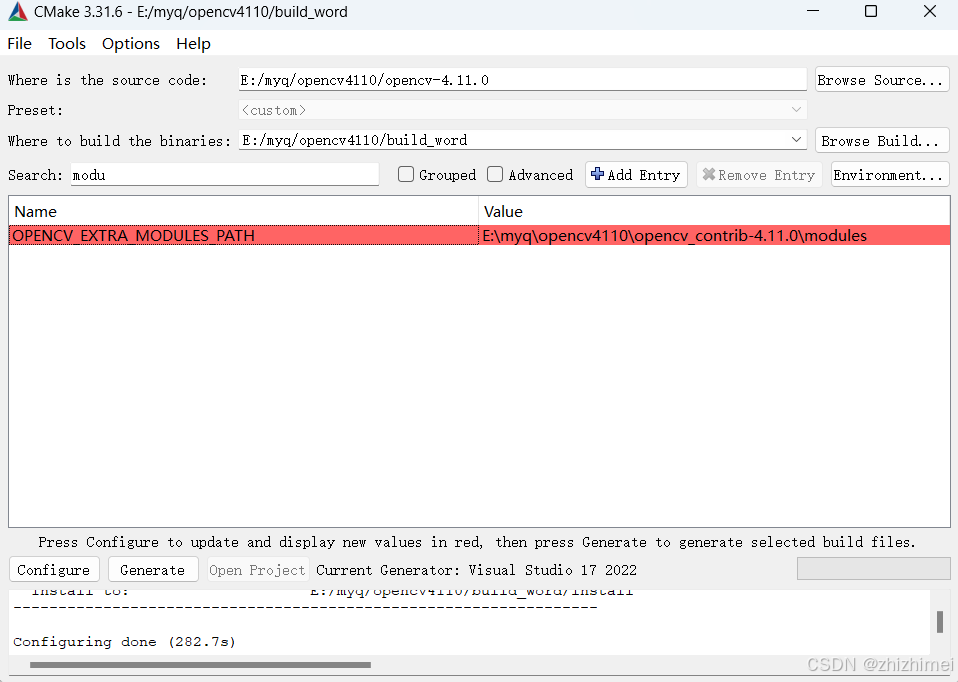Click the output log vertical scrollbar thumb
This screenshot has height=682, width=958.
click(940, 622)
